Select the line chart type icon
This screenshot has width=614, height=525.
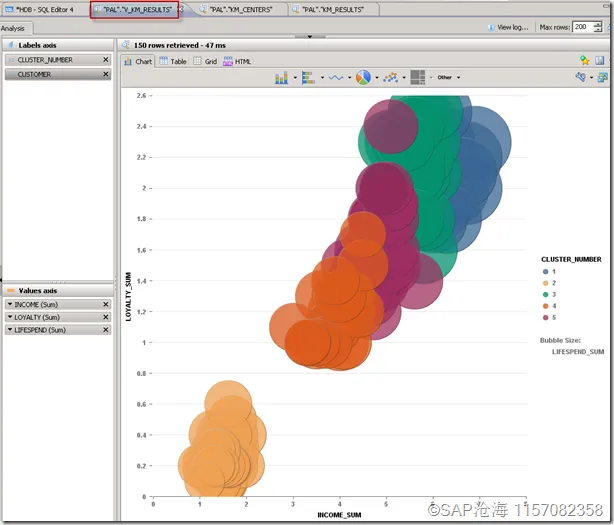(336, 77)
